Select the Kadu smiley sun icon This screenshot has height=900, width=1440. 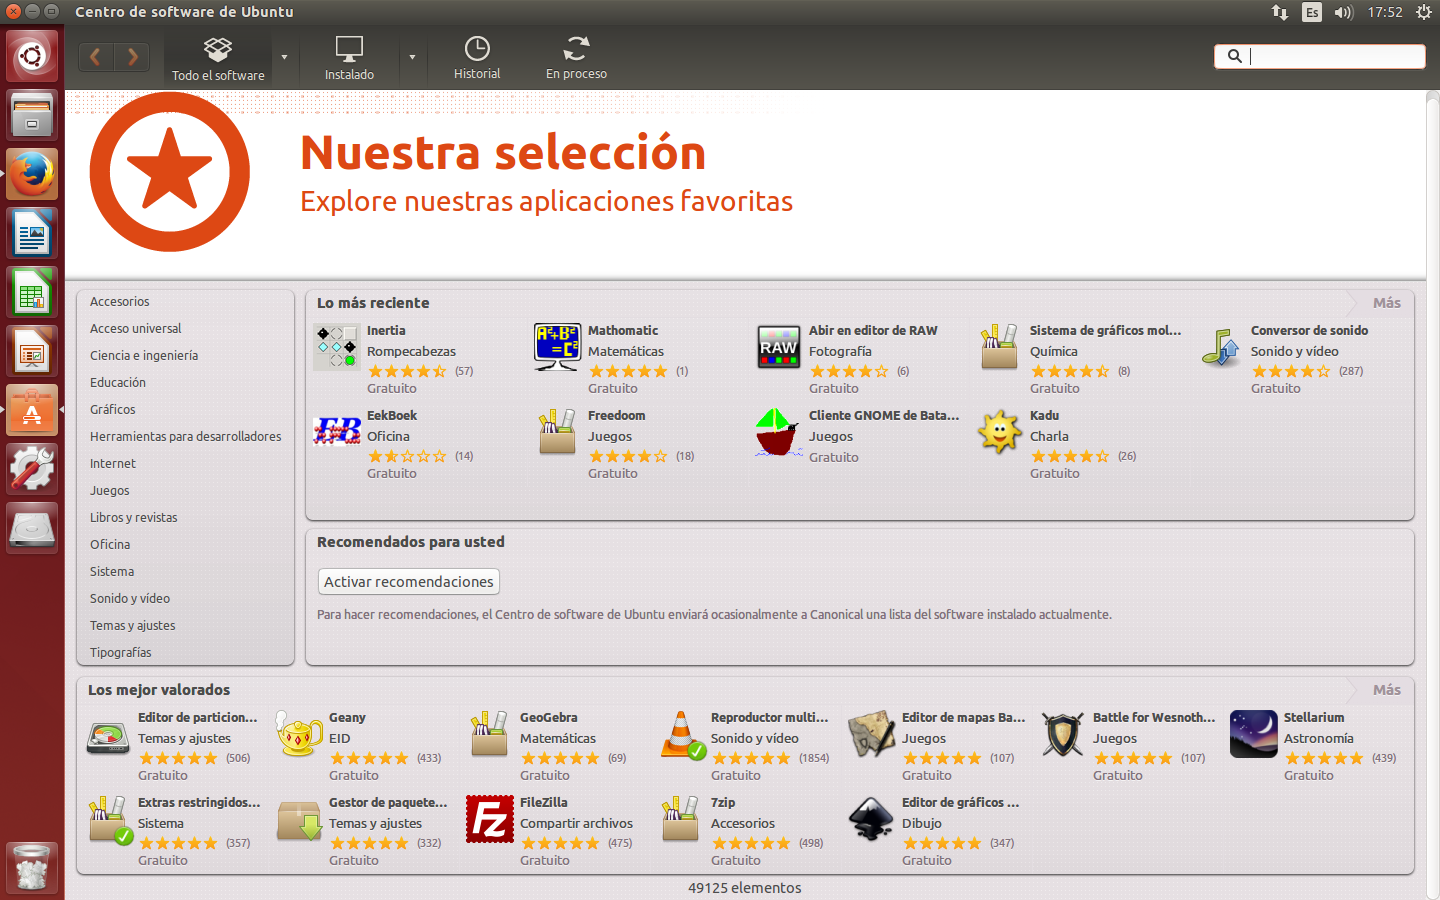[1000, 432]
